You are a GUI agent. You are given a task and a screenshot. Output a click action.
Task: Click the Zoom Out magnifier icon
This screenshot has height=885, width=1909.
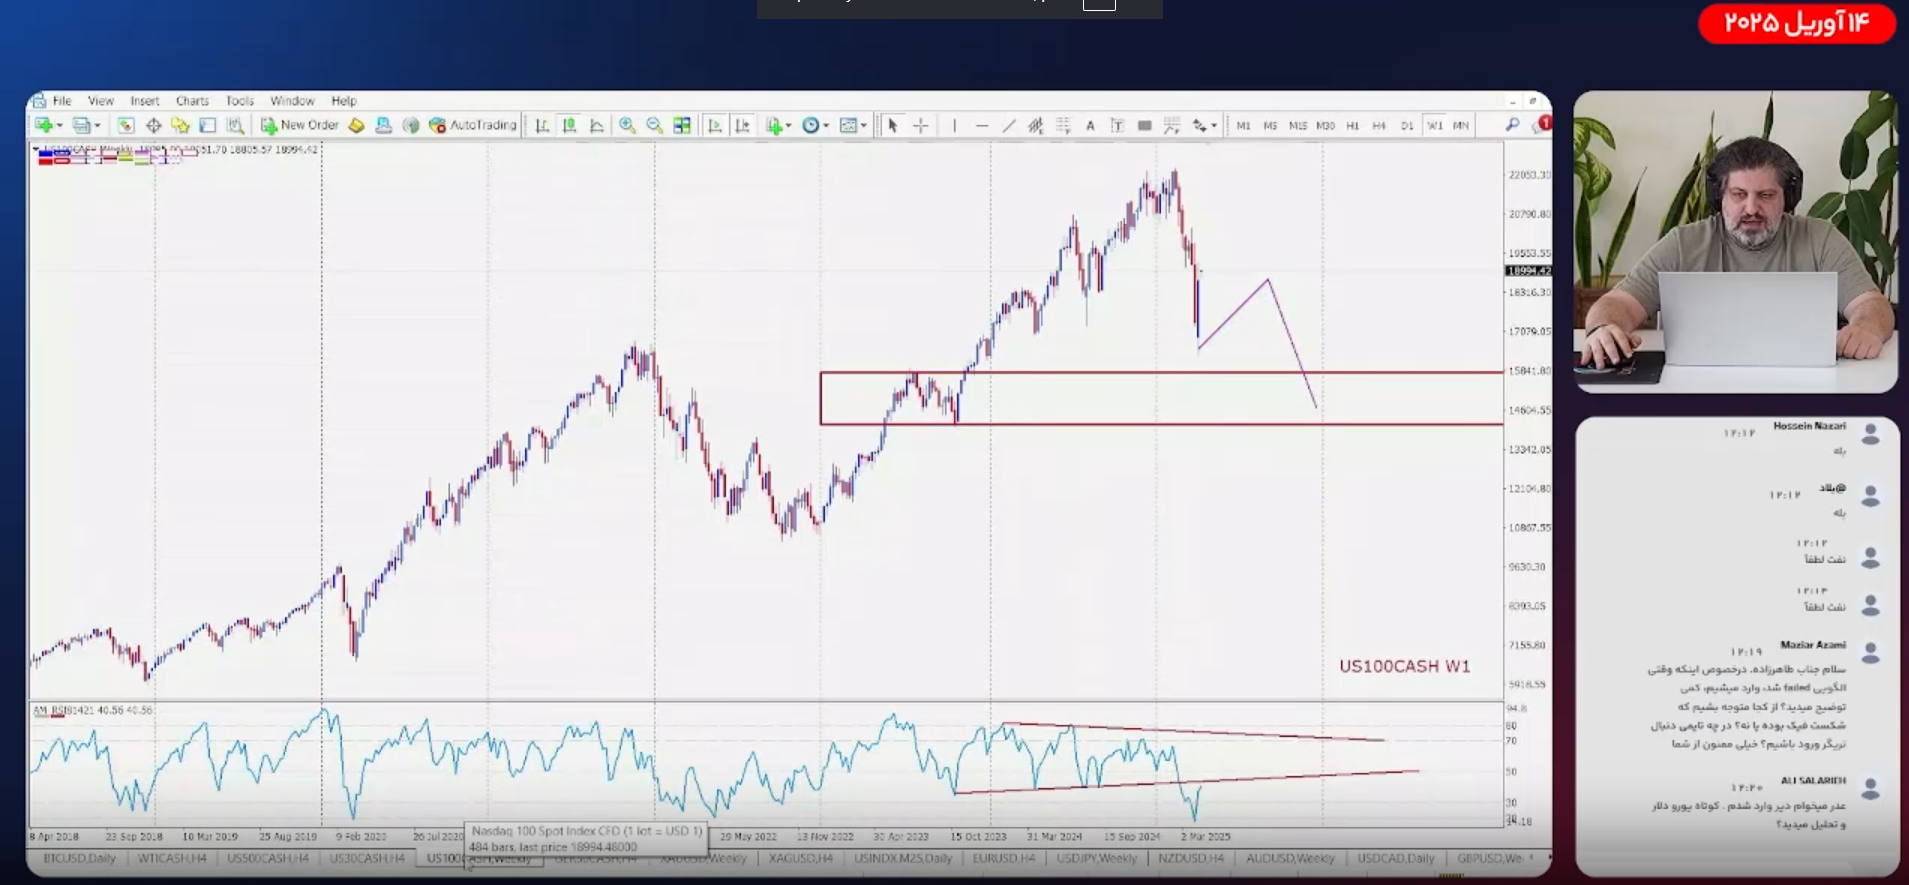point(654,125)
